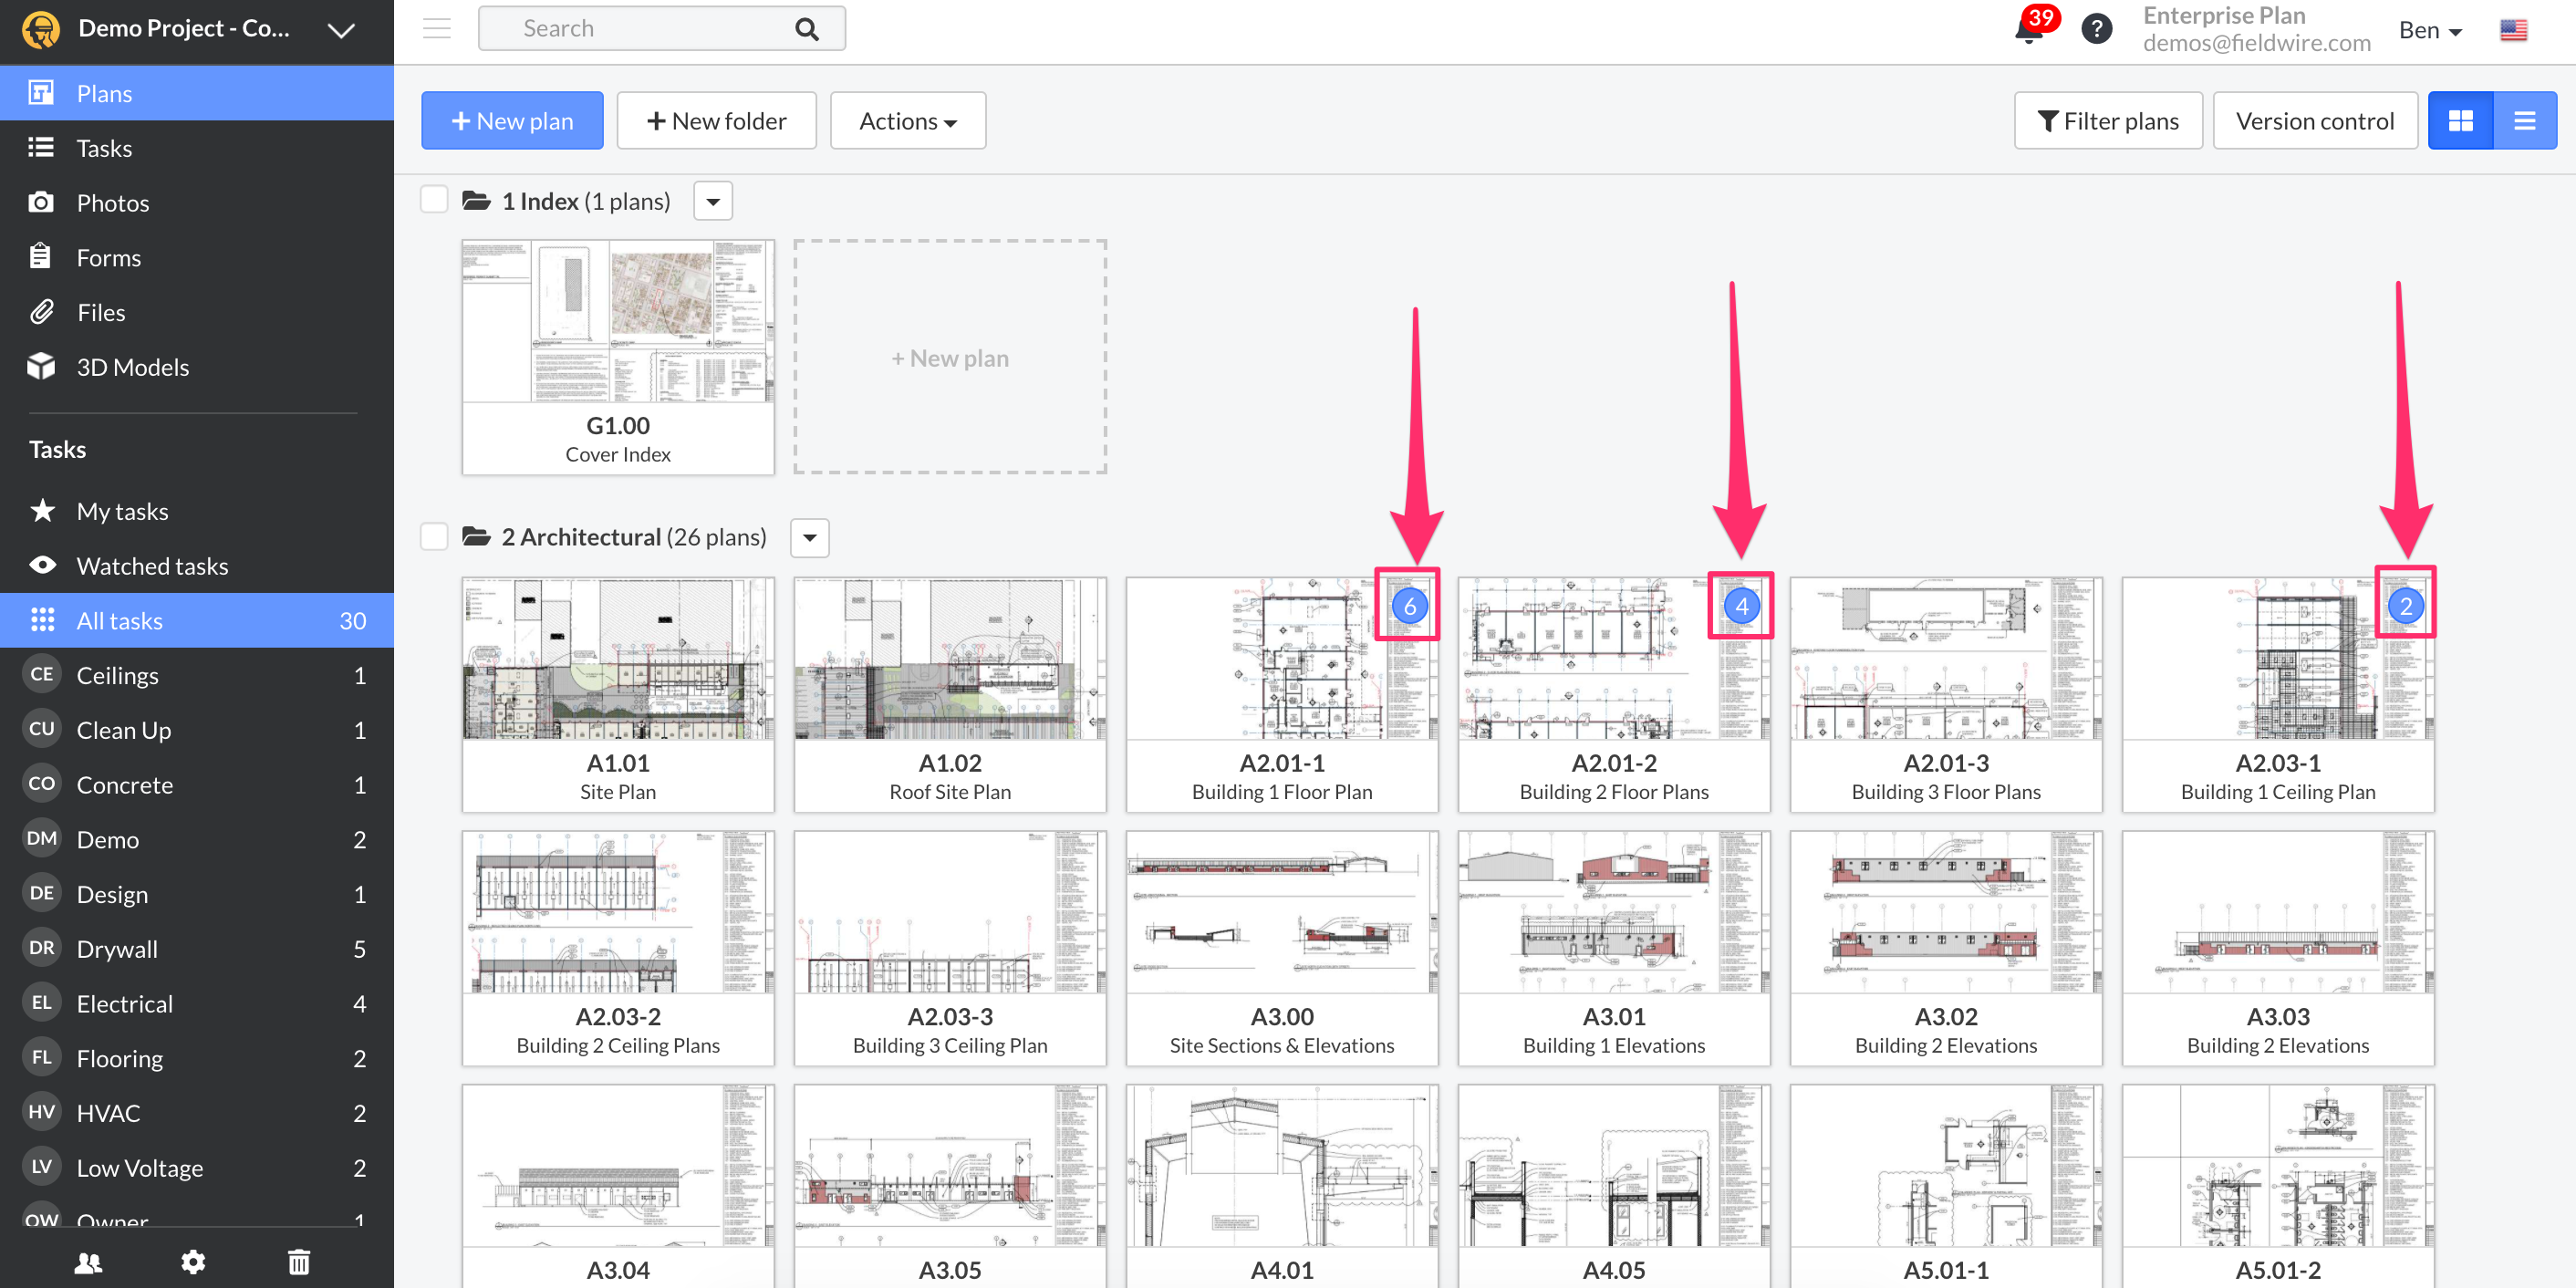Click the search magnifier icon
The width and height of the screenshot is (2576, 1288).
806,28
